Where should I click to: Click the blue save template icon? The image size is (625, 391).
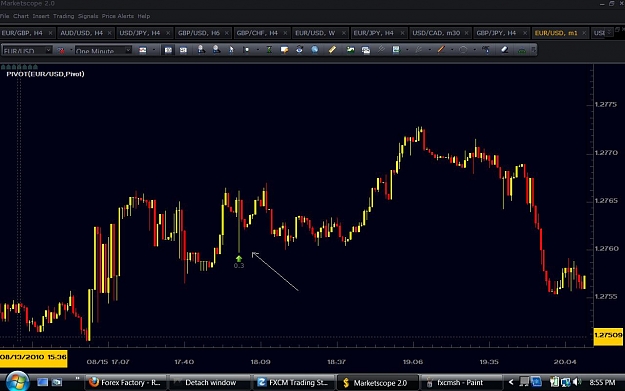396,50
